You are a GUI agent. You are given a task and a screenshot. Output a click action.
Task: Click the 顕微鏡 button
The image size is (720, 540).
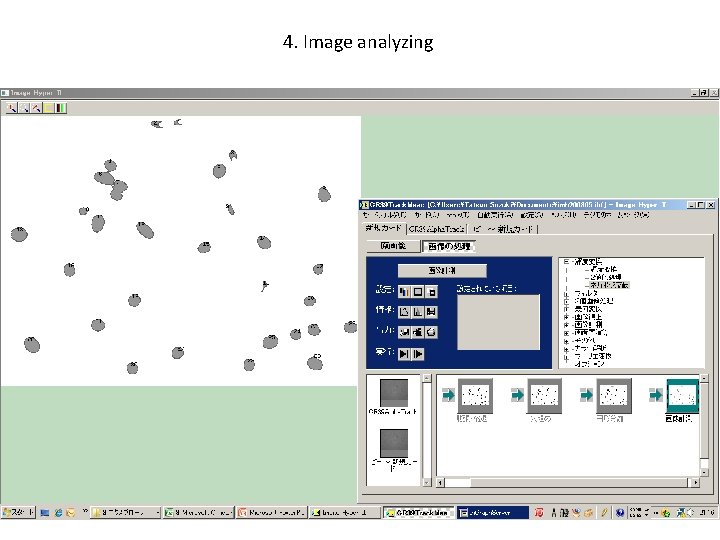point(394,246)
